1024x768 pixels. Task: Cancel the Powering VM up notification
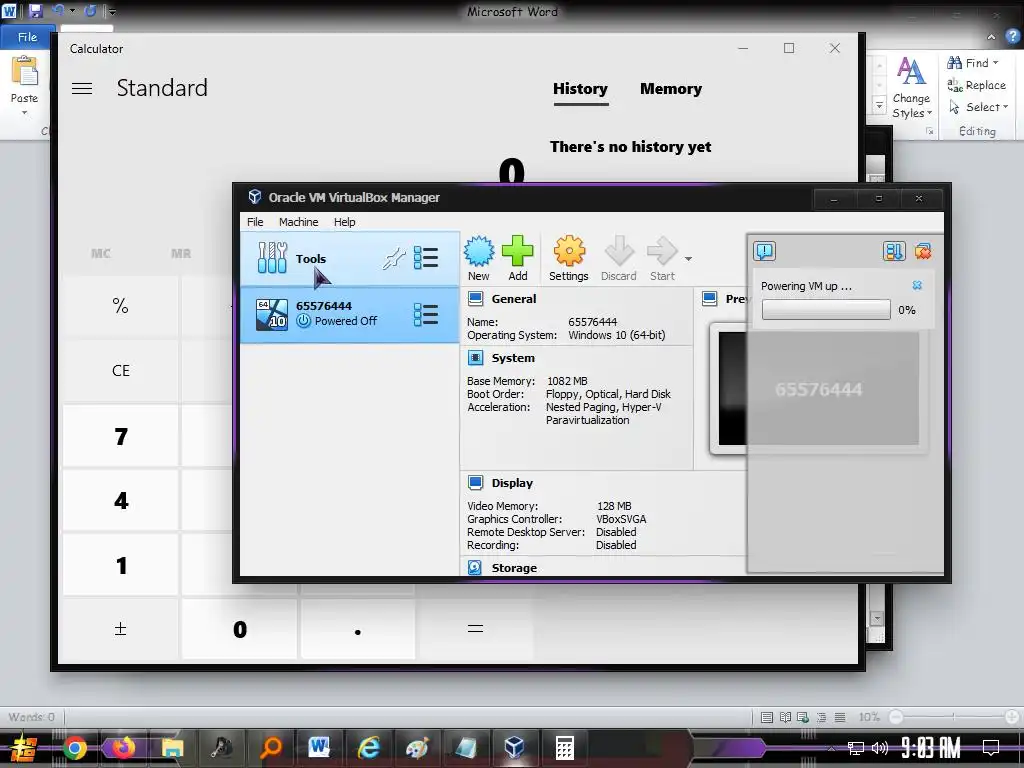[x=917, y=285]
